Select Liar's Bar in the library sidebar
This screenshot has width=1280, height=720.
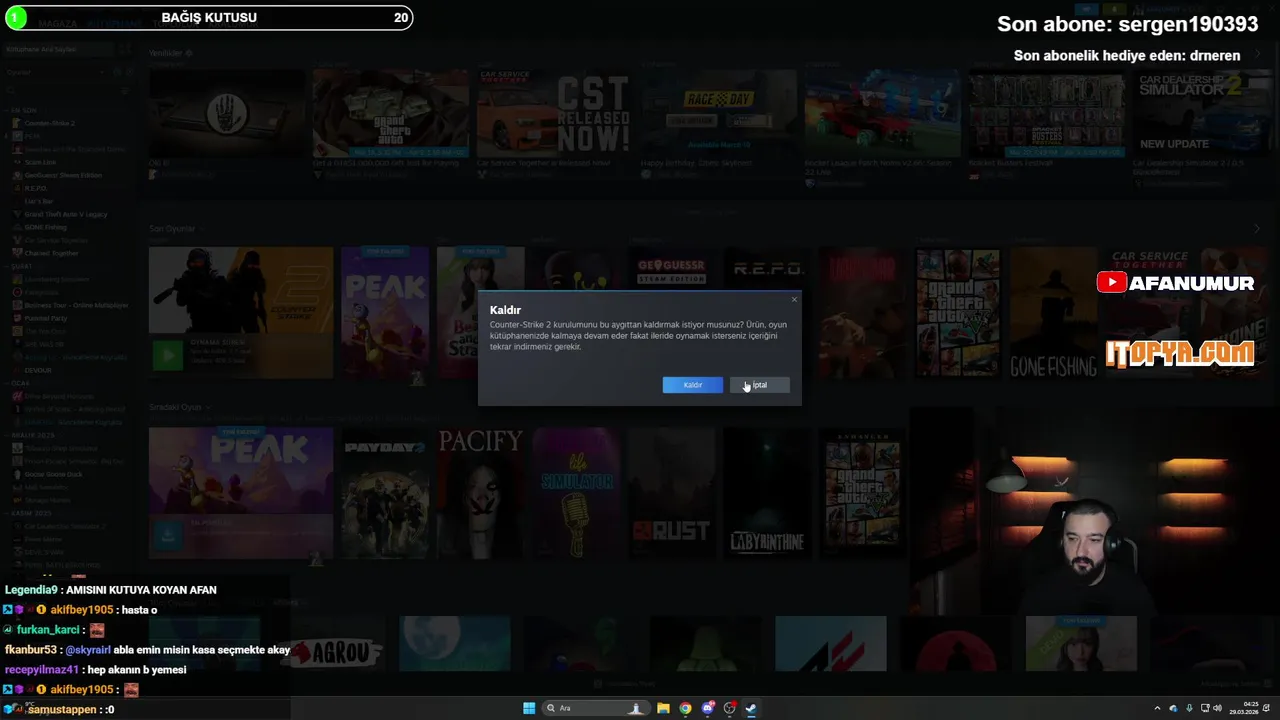(39, 201)
